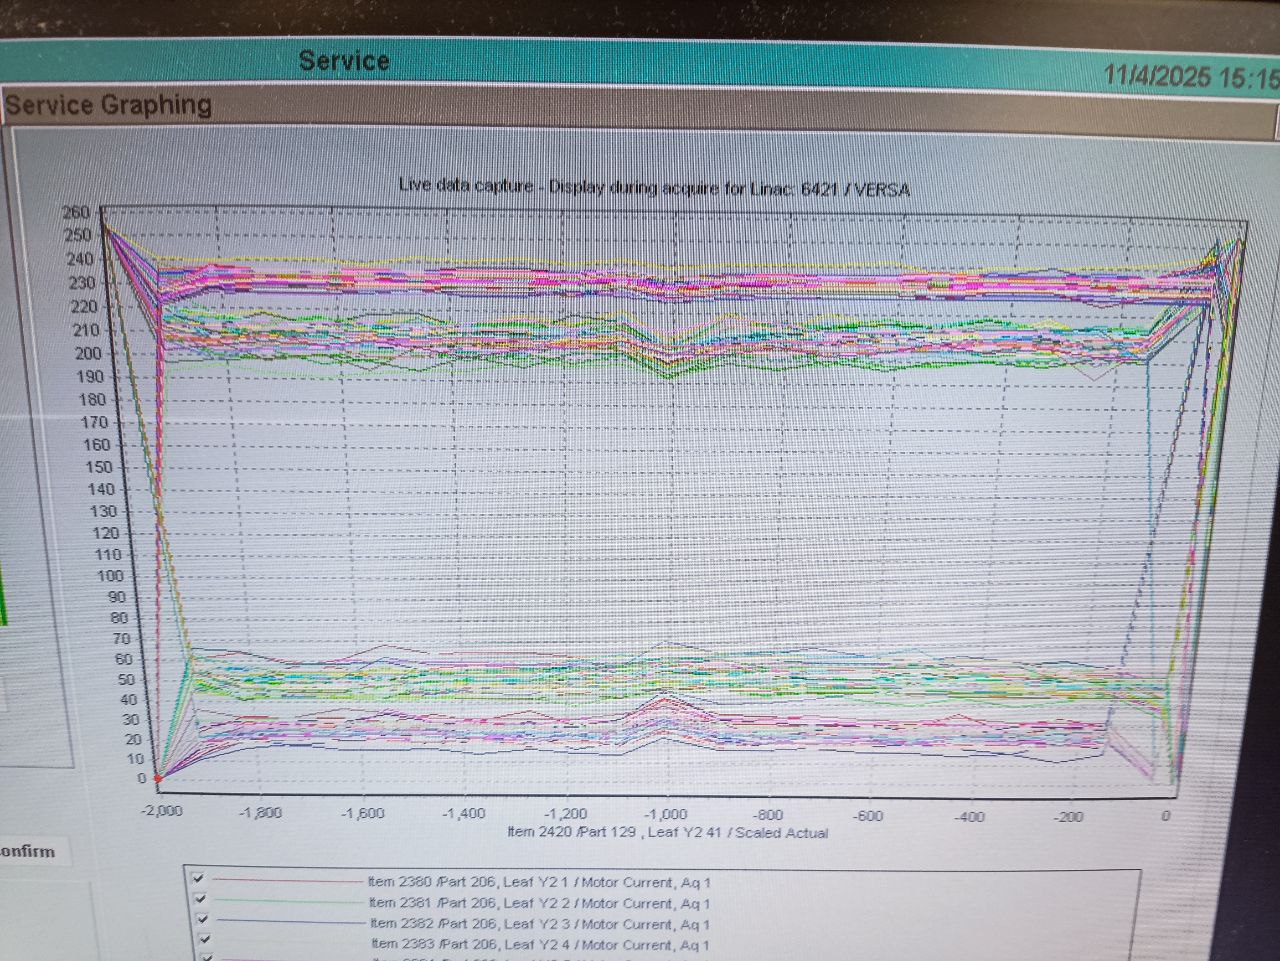This screenshot has width=1280, height=961.
Task: Click the red marker dot at the graph origin
Action: click(156, 778)
